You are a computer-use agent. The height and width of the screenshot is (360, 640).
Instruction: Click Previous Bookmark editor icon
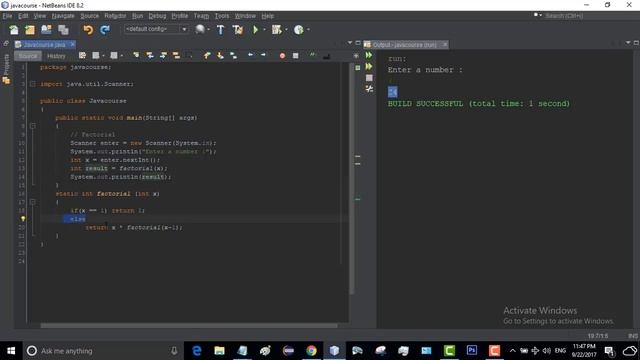click(x=207, y=56)
